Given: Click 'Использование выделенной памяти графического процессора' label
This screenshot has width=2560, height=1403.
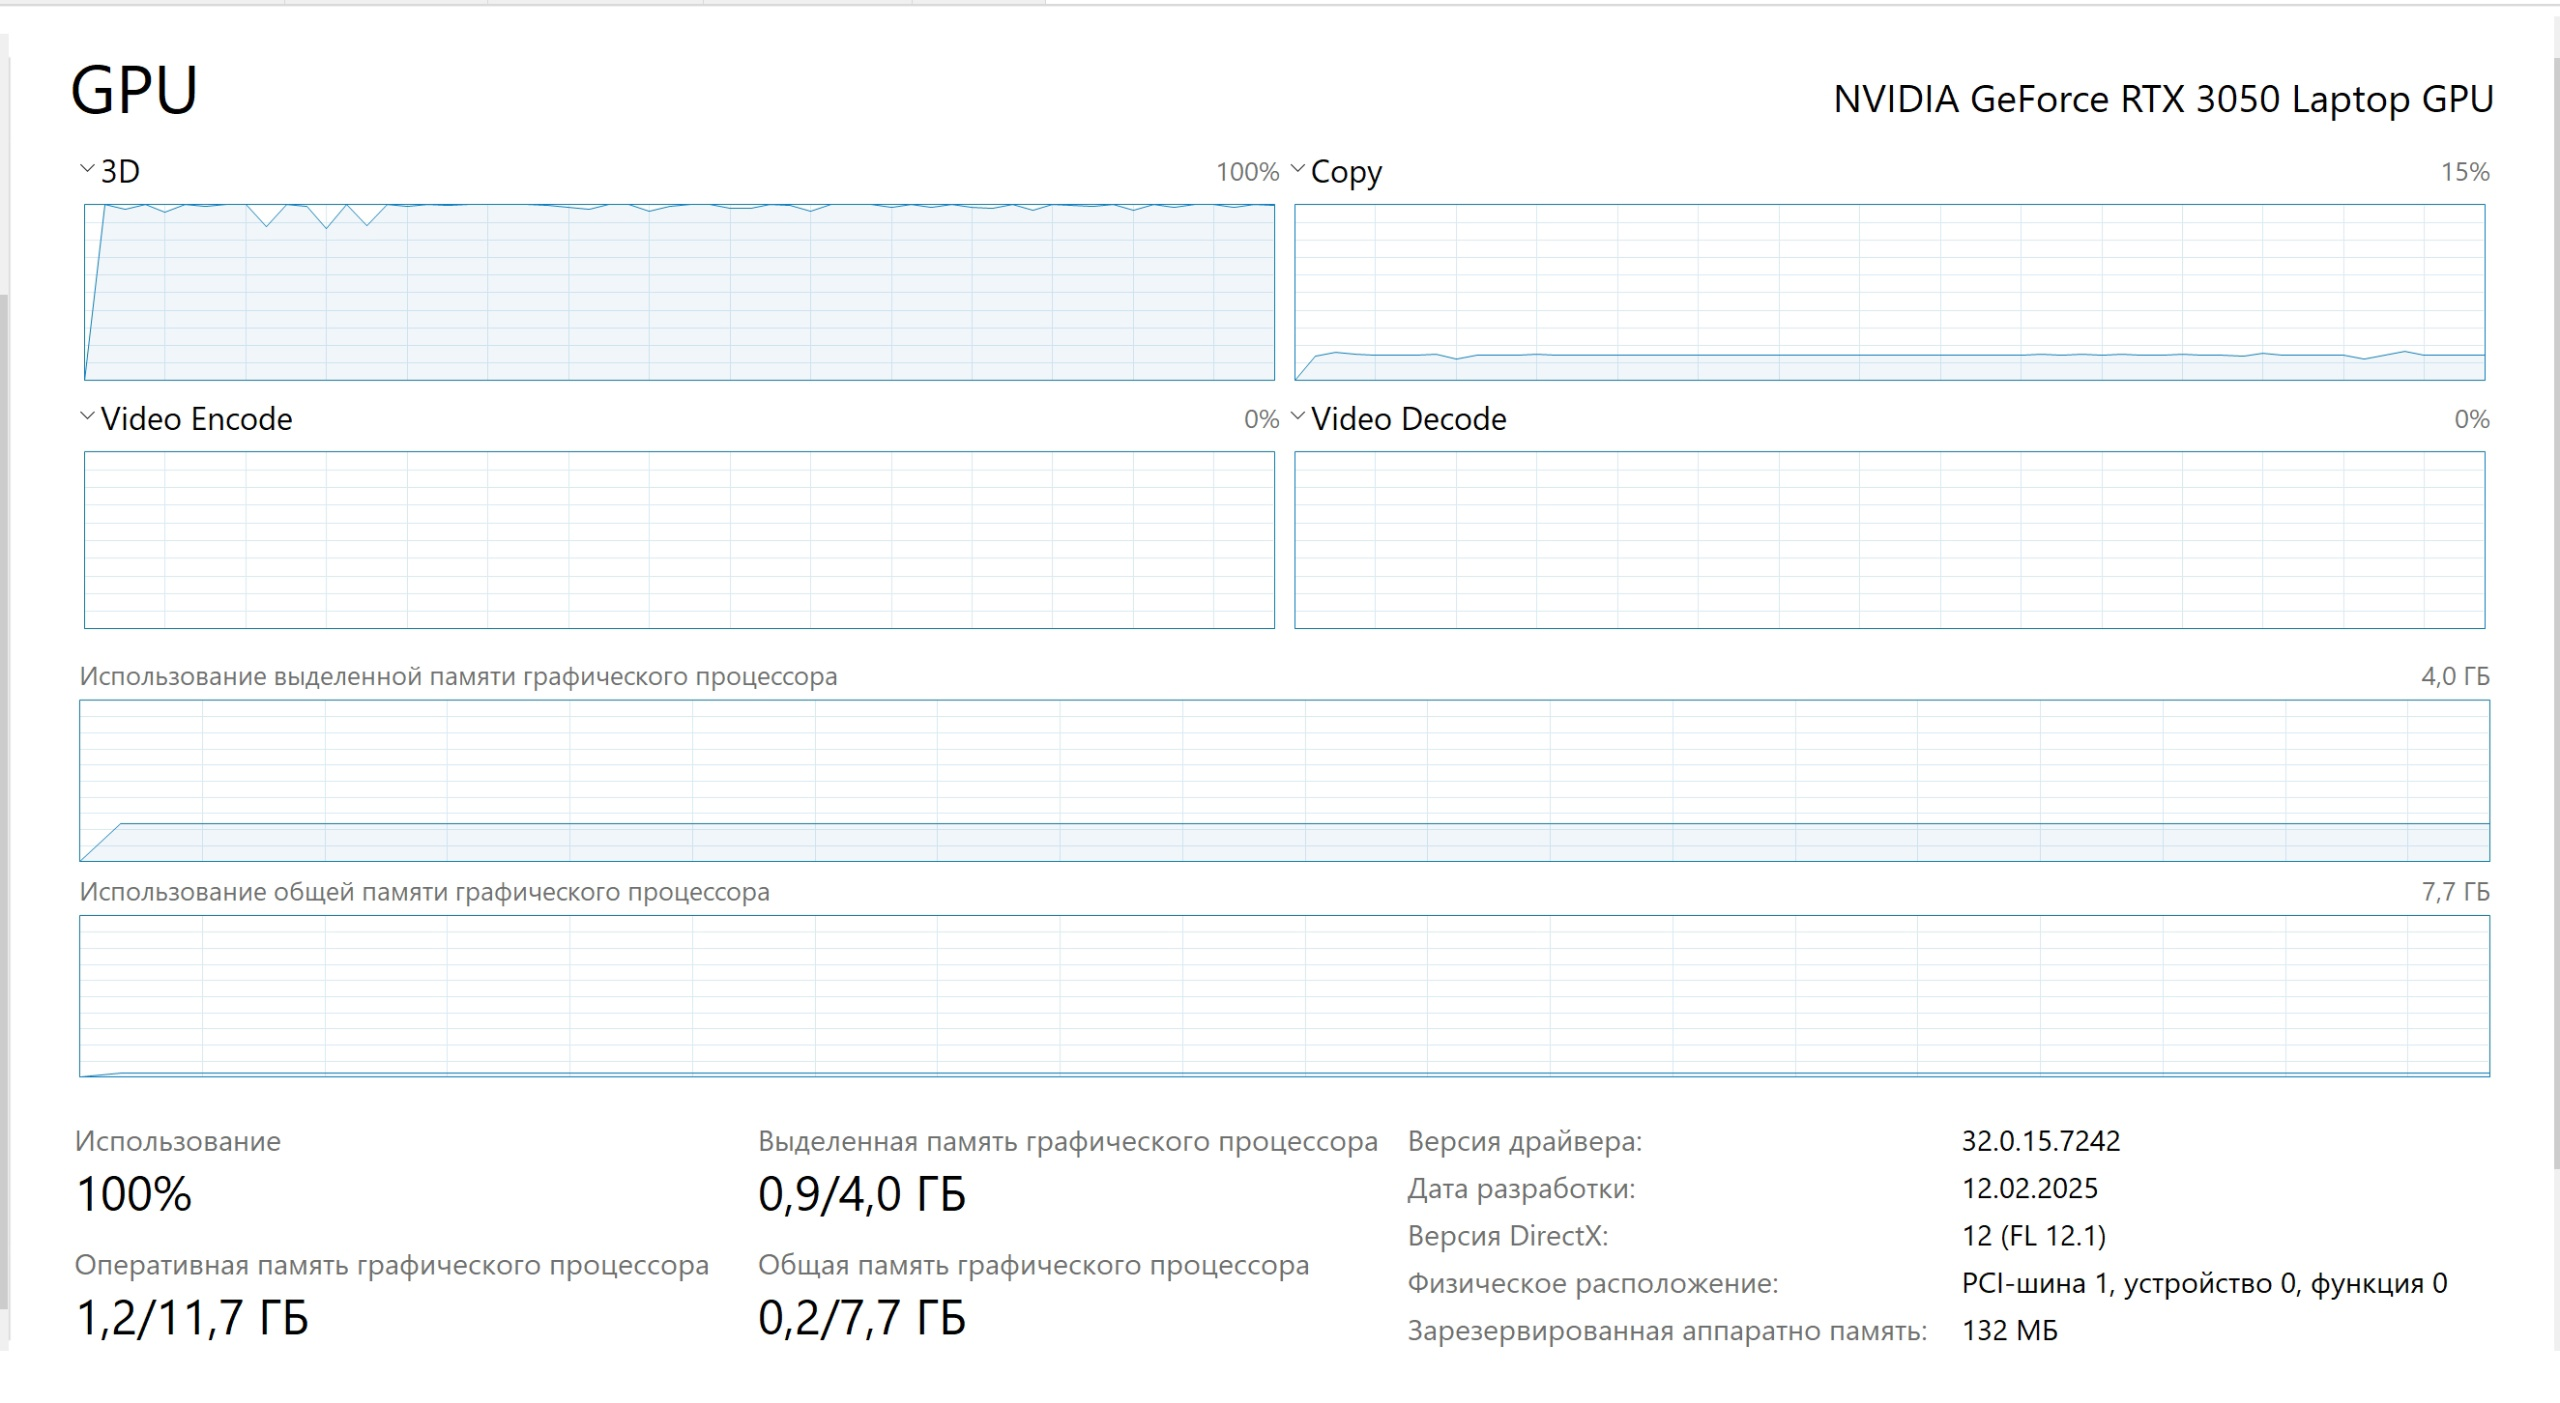Looking at the screenshot, I should tap(458, 677).
